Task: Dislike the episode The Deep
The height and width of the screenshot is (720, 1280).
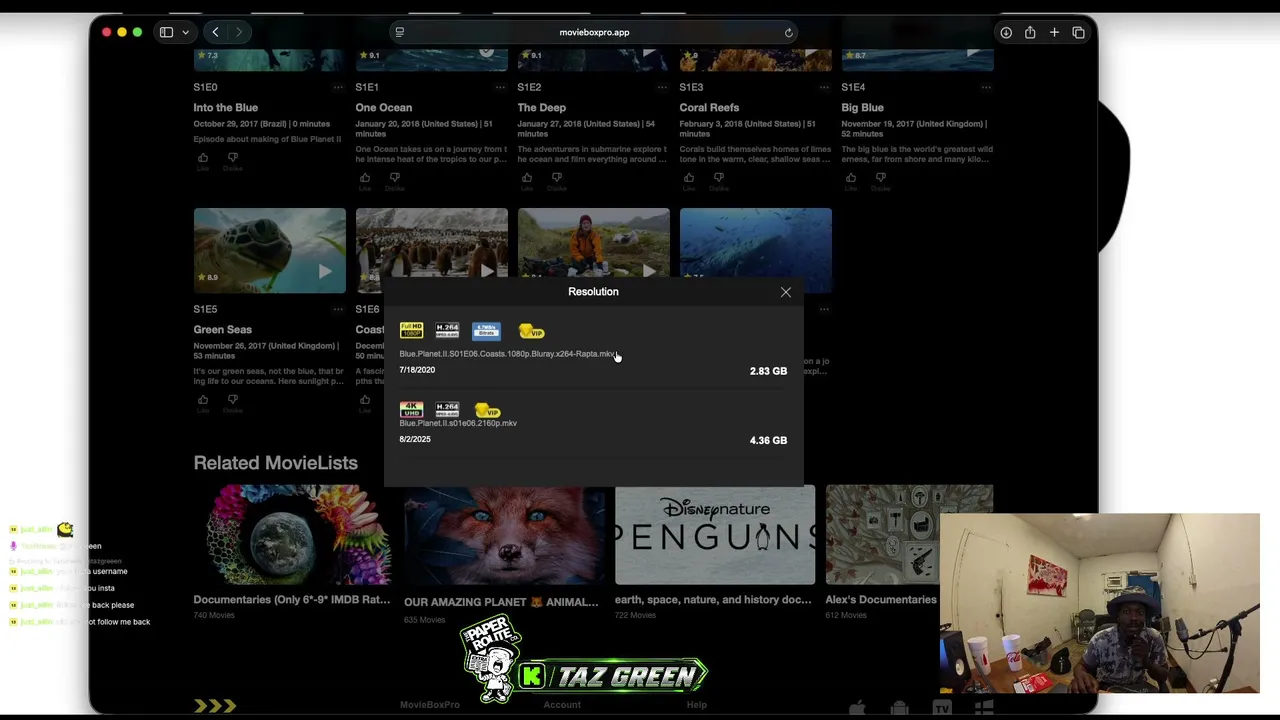Action: (557, 180)
